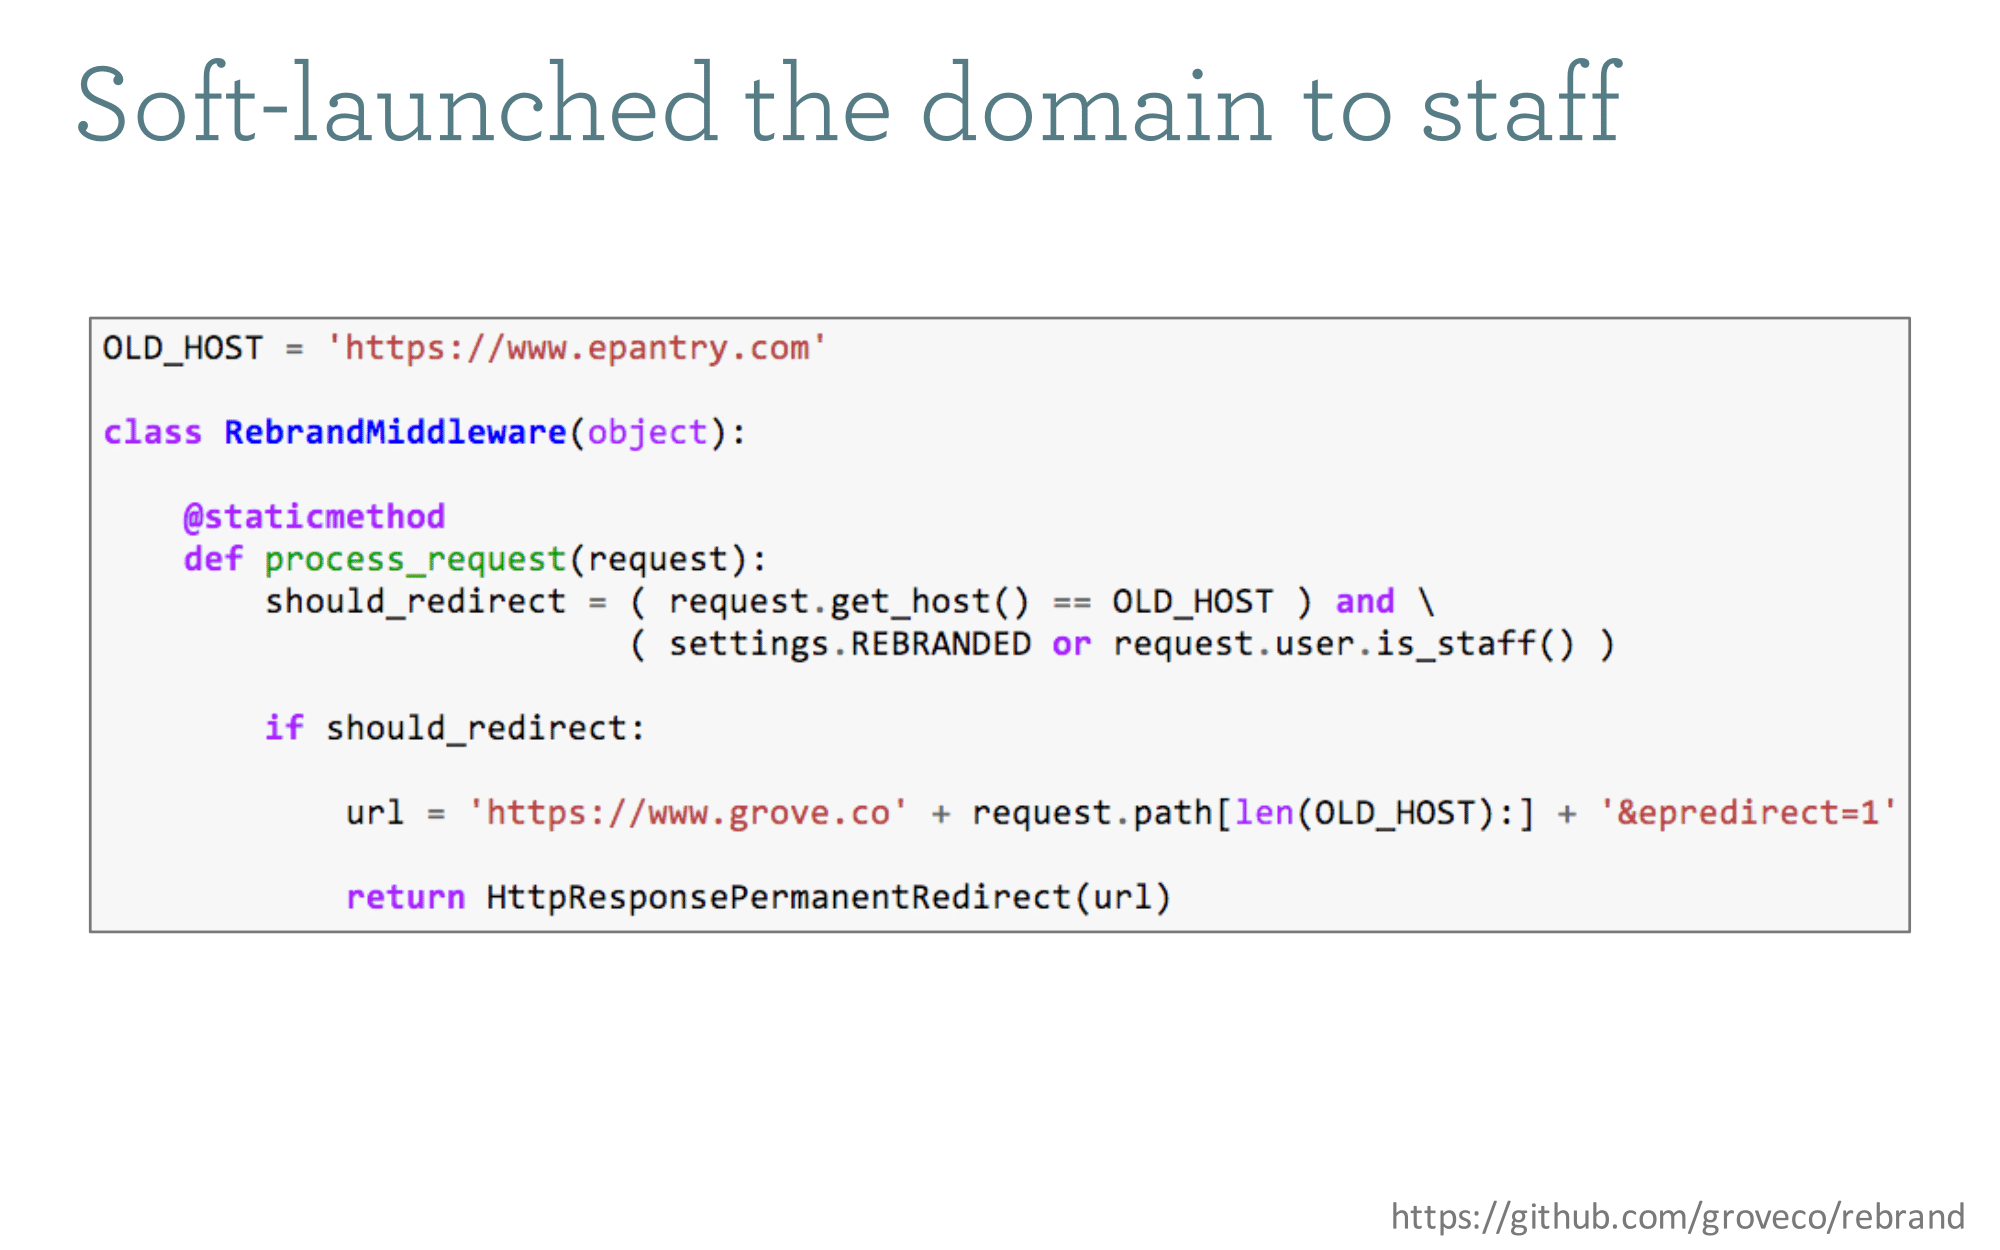The width and height of the screenshot is (2000, 1250).
Task: Click the slide title 'Soft-launched the domain to staff'
Action: click(848, 104)
